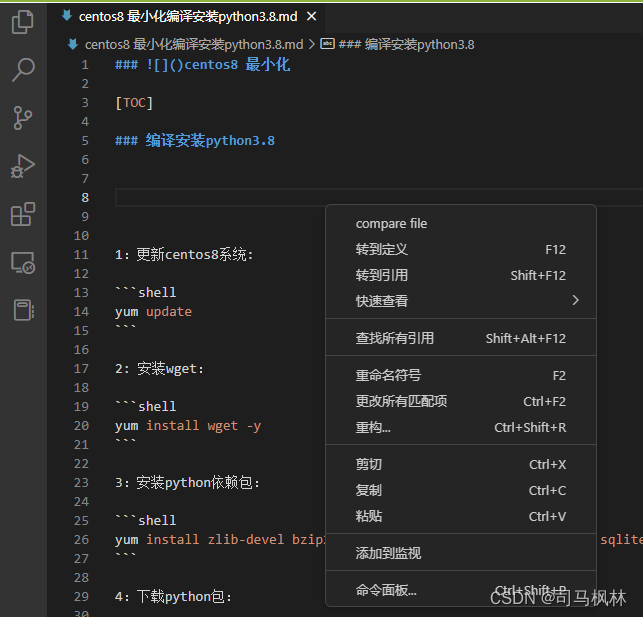Click the breadcrumb symbol string icon
643x617 pixels.
pos(327,43)
